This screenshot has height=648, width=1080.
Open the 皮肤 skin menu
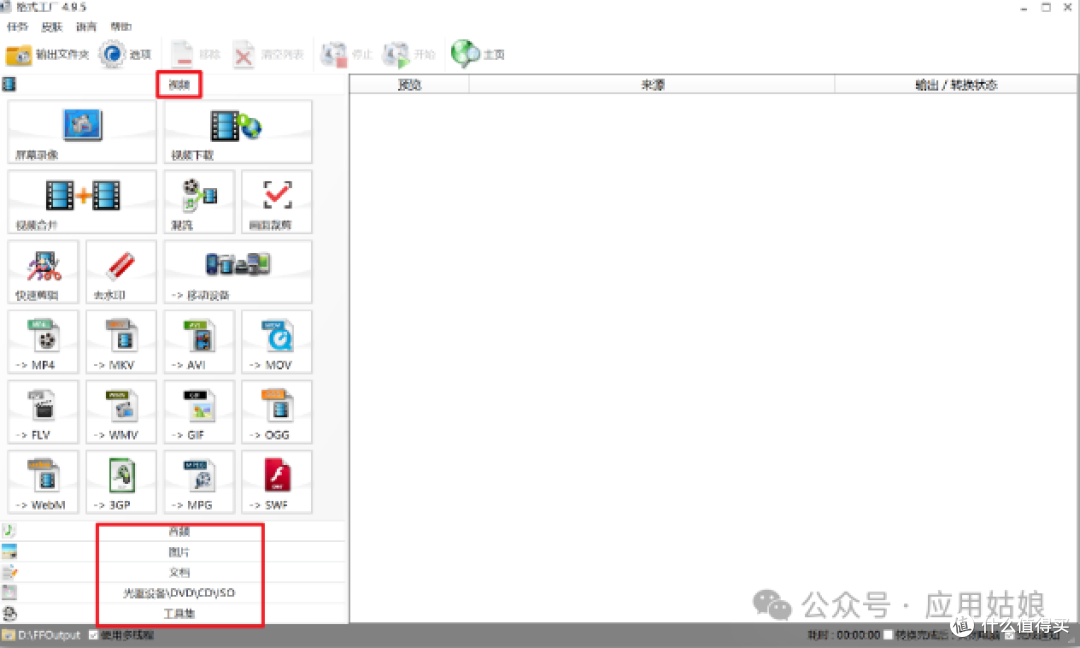(x=52, y=27)
